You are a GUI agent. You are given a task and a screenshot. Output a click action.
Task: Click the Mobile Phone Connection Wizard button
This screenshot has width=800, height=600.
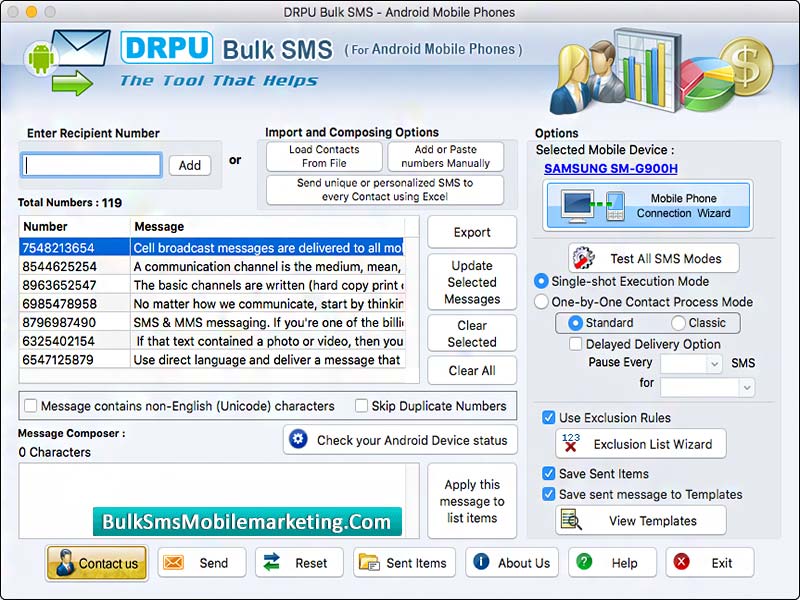point(648,206)
